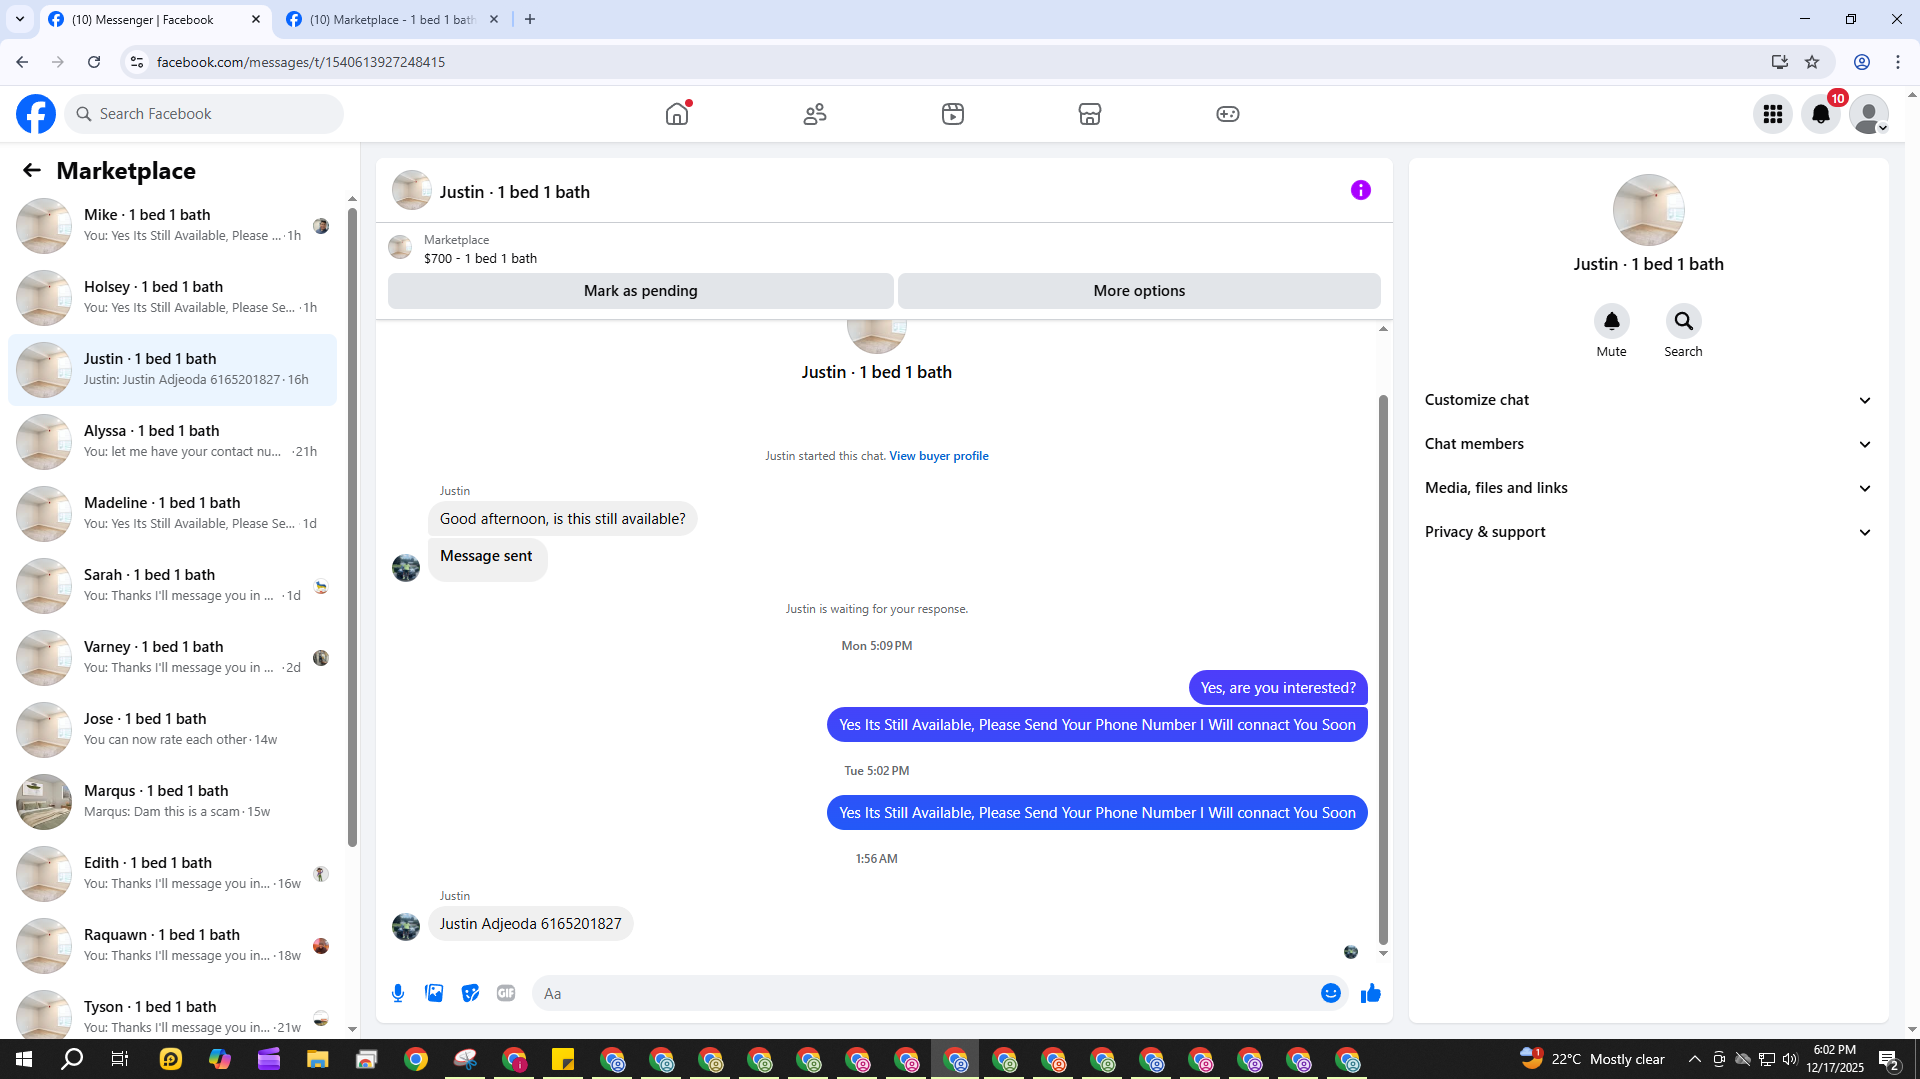Open View buyer profile link
1920x1079 pixels.
(939, 456)
